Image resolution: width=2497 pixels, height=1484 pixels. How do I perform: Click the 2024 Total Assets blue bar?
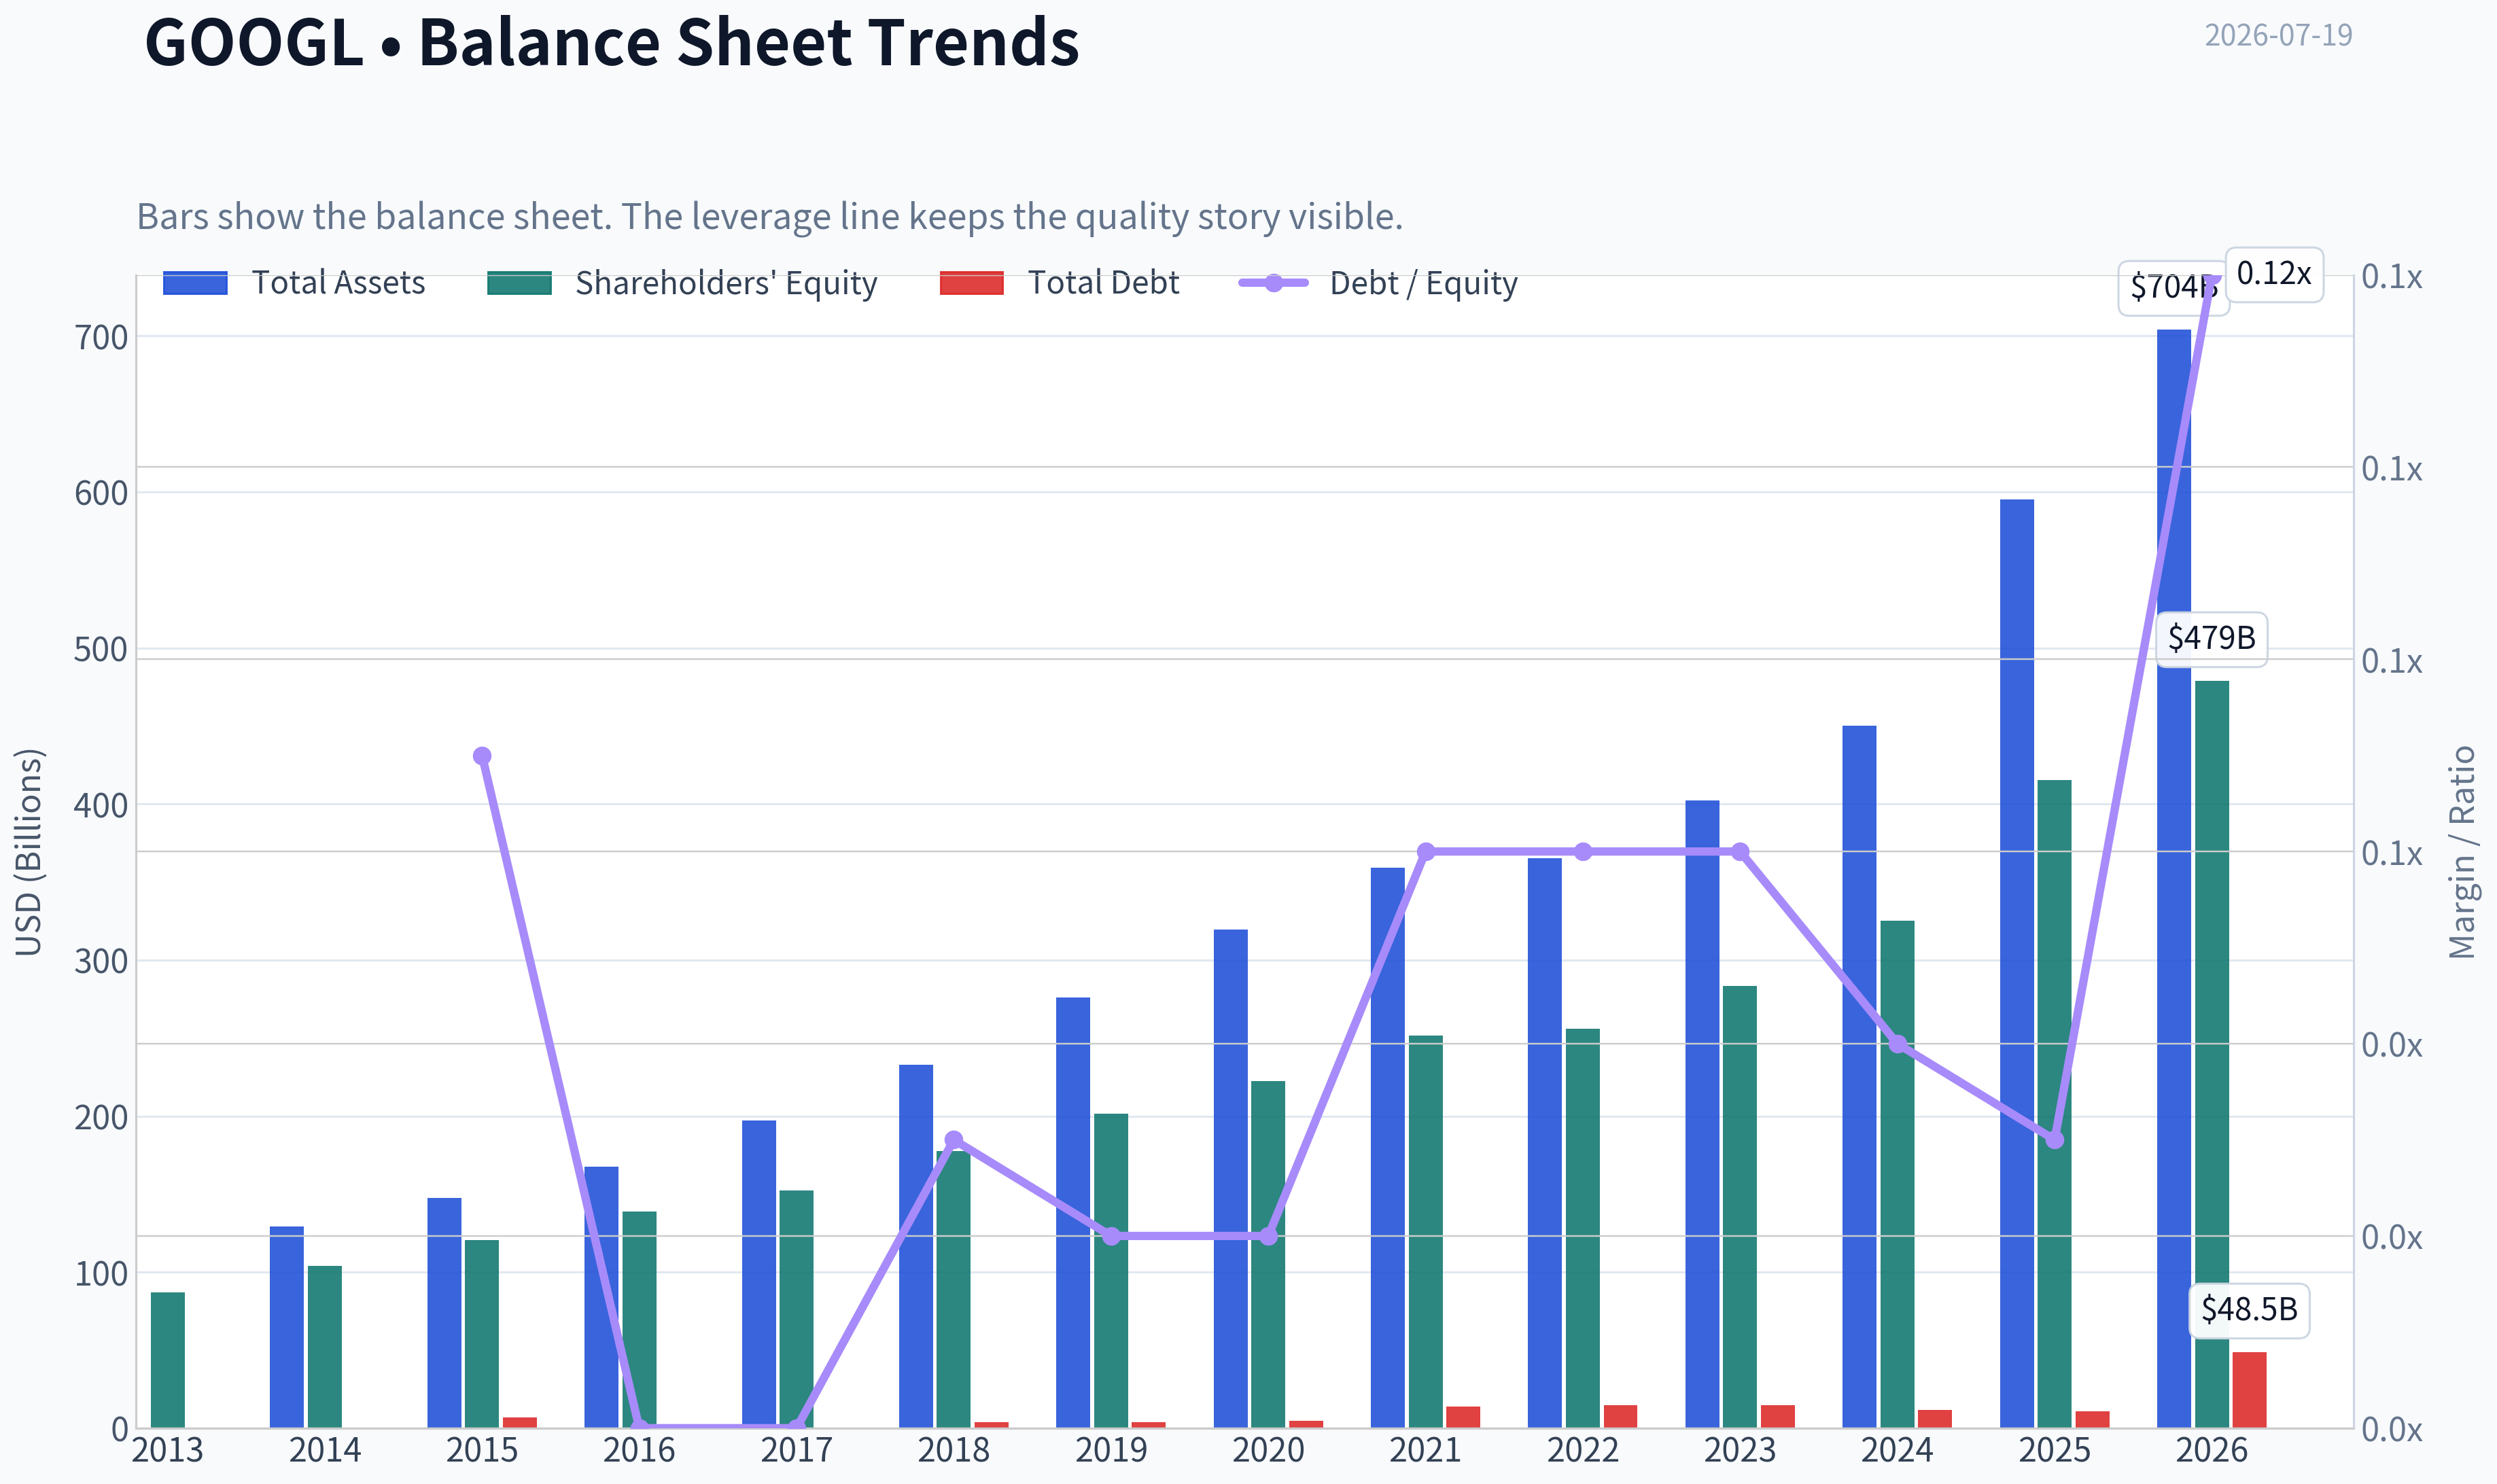coord(1859,1077)
